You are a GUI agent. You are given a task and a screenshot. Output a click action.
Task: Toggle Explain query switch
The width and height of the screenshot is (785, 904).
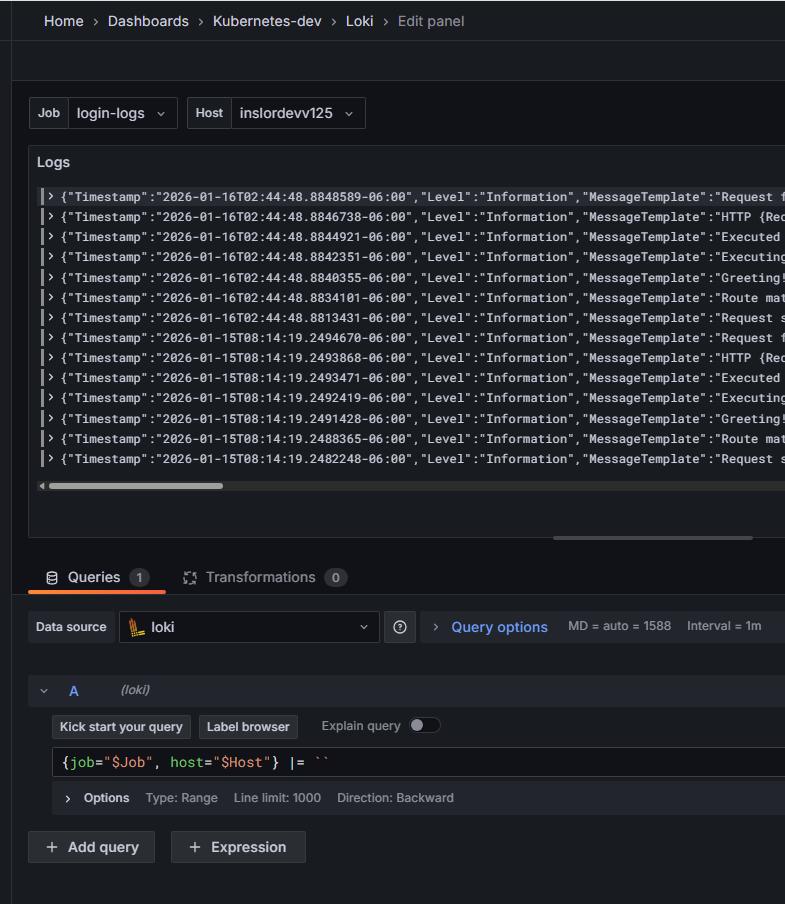tap(425, 725)
